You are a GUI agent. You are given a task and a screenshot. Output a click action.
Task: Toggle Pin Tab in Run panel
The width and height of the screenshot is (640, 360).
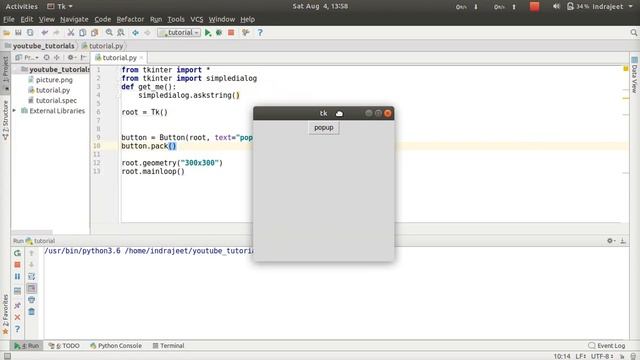tap(17, 305)
